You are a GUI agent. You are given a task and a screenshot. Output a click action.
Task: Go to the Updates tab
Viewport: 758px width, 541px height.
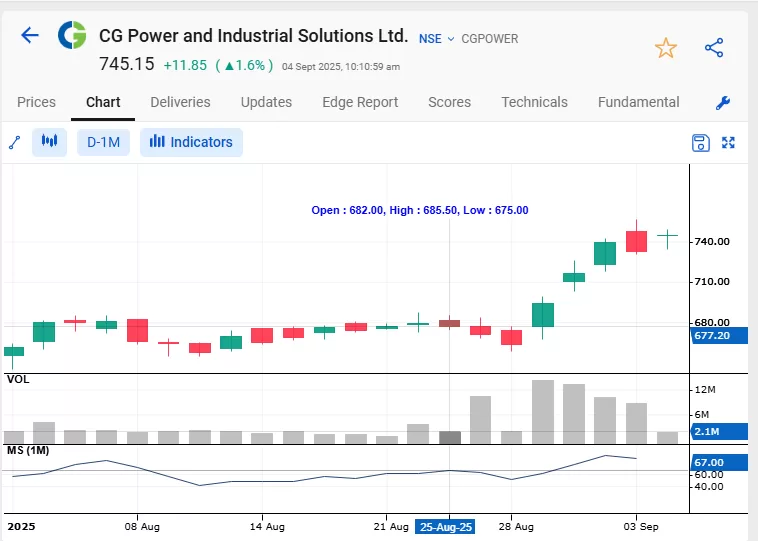coord(266,102)
